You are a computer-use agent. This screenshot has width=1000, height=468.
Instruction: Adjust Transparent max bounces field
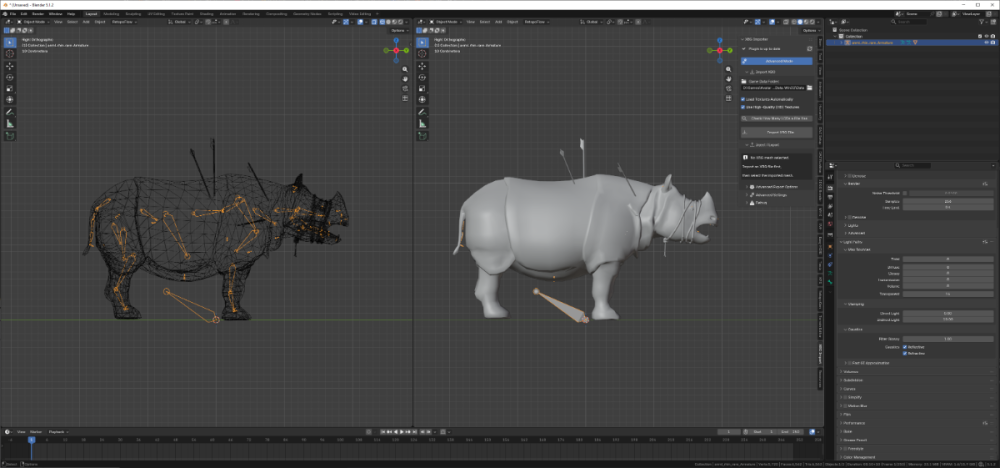coord(947,294)
